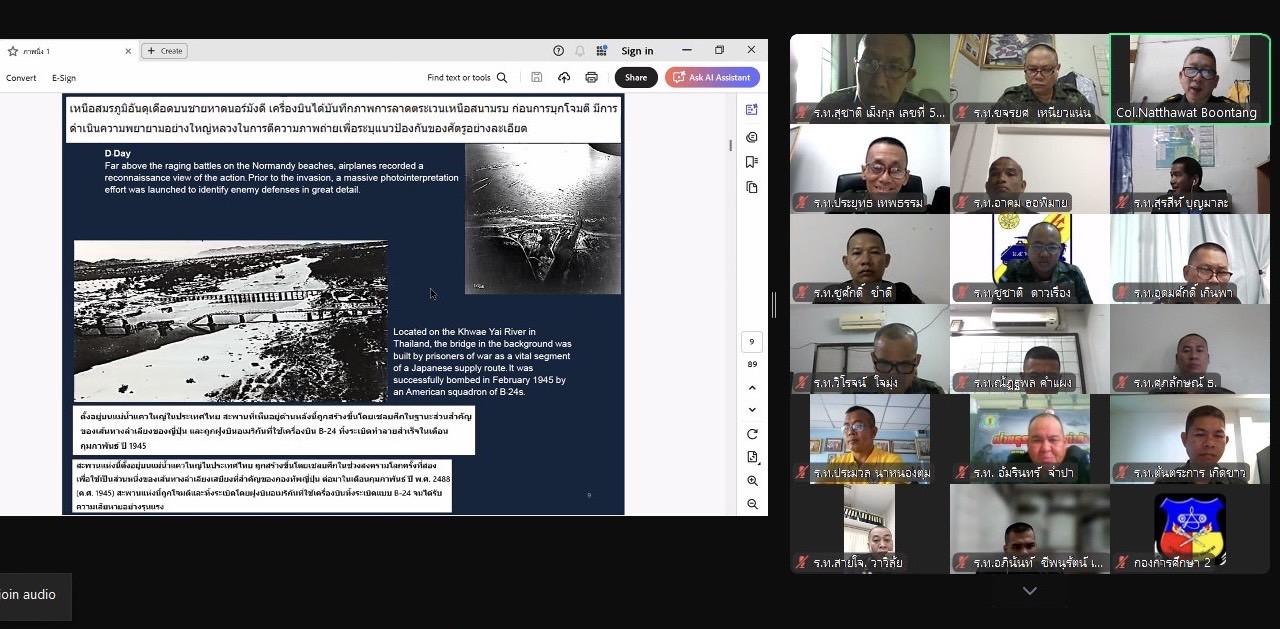Open the Convert menu
The image size is (1280, 629).
[x=21, y=78]
